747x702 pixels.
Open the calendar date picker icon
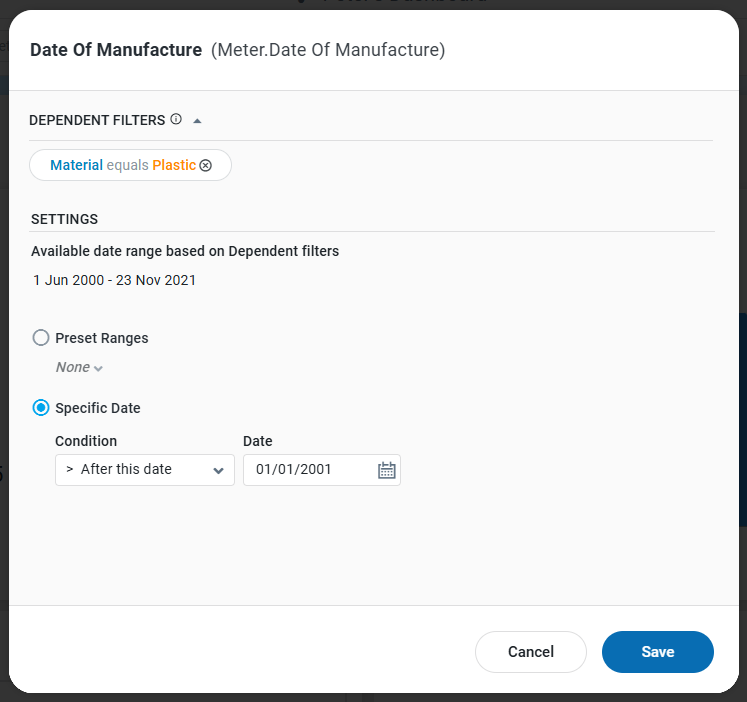(386, 470)
